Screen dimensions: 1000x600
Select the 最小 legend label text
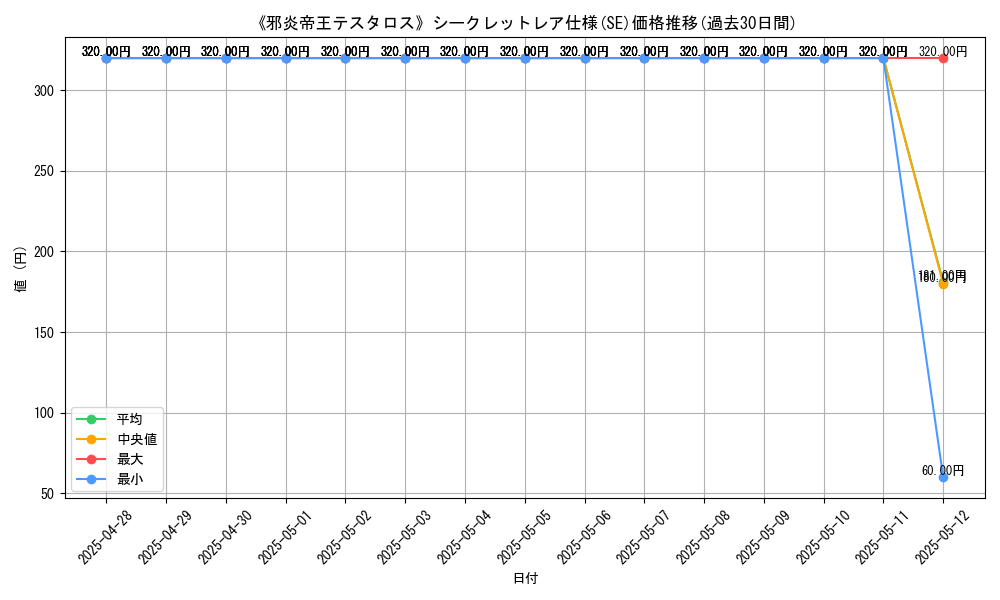coord(129,479)
